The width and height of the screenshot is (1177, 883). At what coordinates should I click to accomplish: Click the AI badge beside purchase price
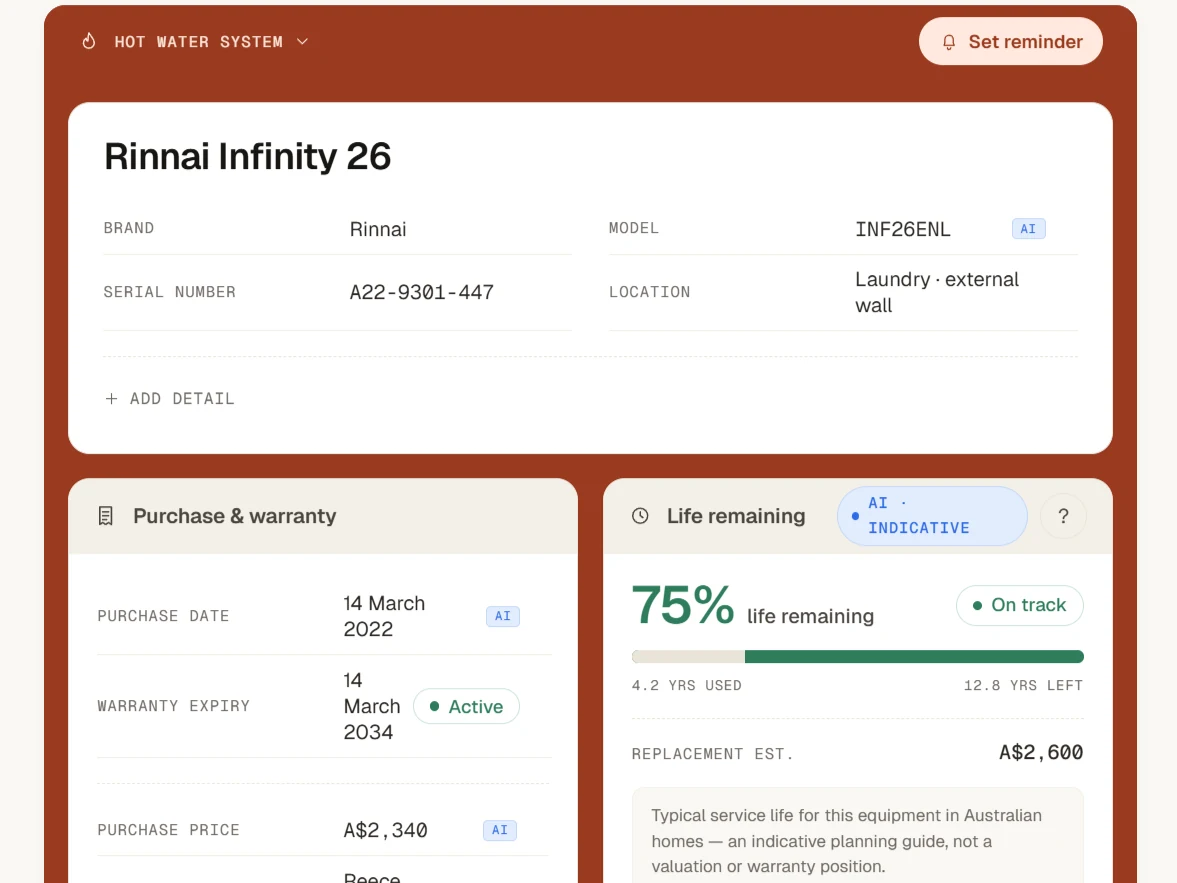point(500,830)
